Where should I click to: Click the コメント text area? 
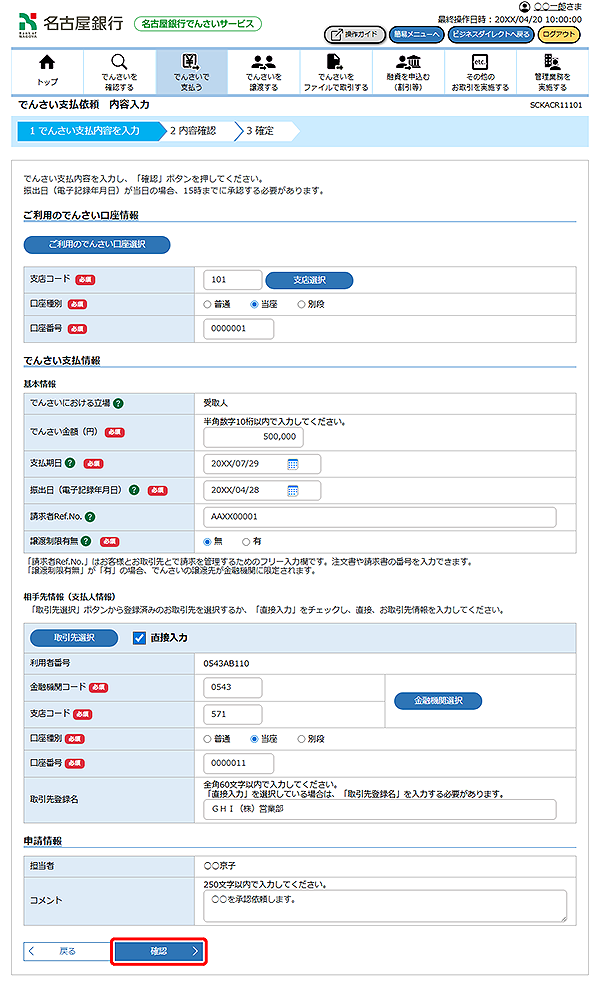pos(384,906)
